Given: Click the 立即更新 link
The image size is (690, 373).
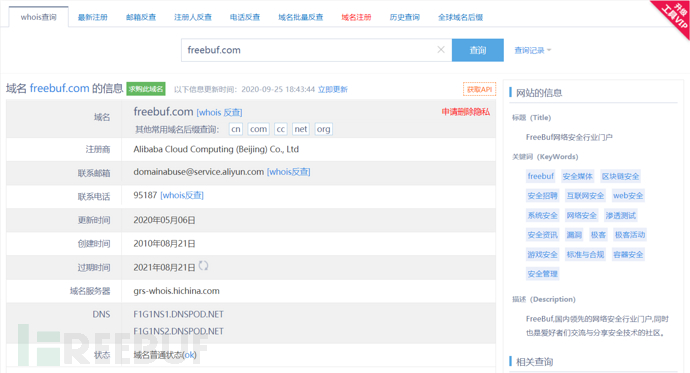Looking at the screenshot, I should coord(333,89).
